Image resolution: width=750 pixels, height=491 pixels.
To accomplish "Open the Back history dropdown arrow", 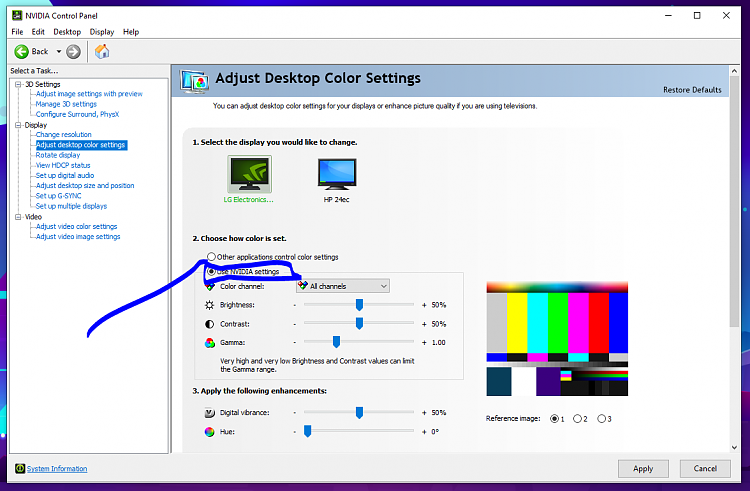I will pos(58,51).
